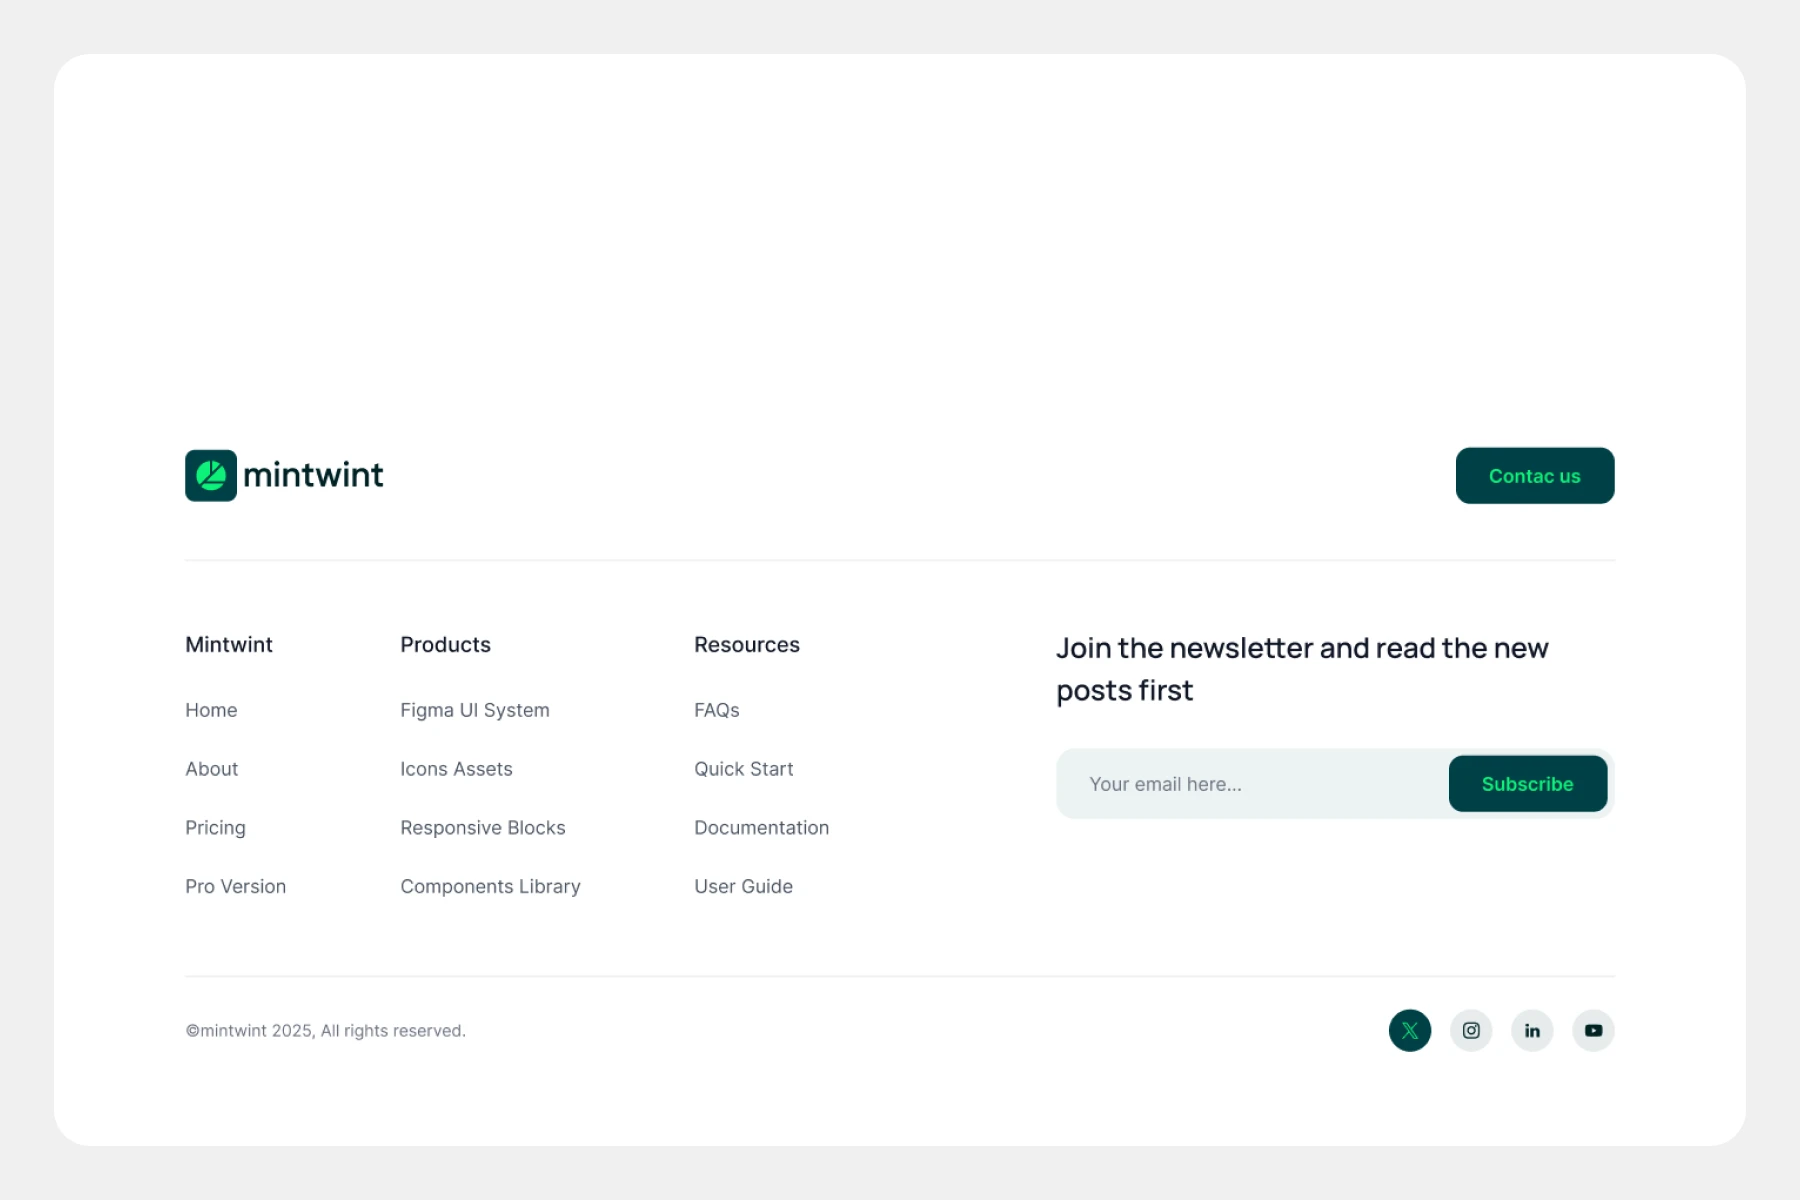Go to the Documentation link
Screen dimensions: 1800x1200
pyautogui.click(x=762, y=828)
